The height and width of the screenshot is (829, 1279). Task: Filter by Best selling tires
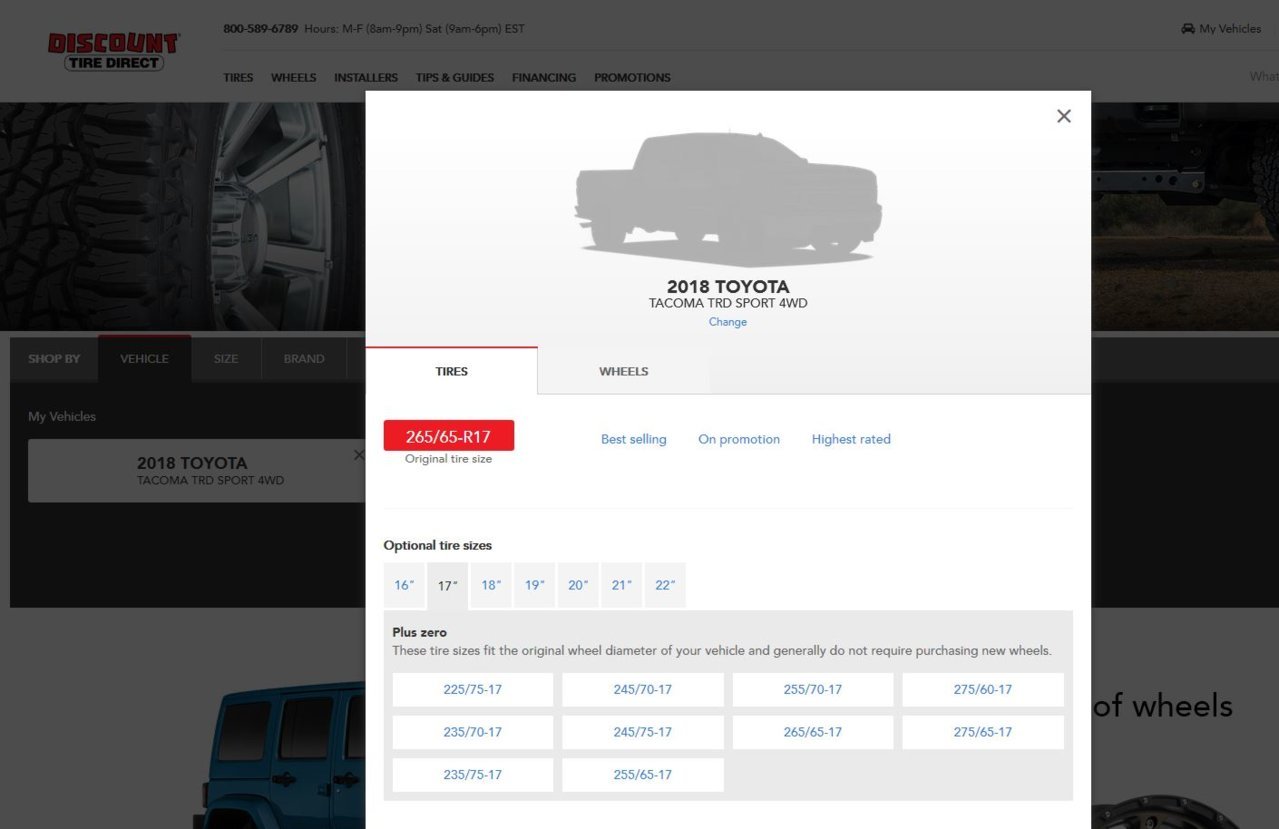pos(634,439)
